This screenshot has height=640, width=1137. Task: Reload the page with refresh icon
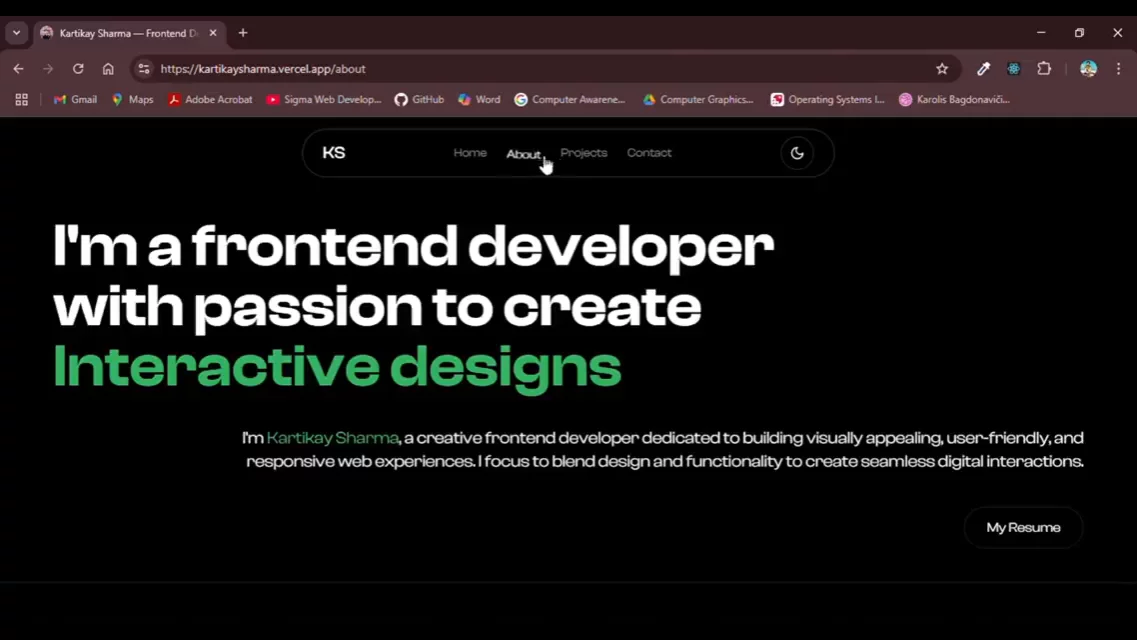point(78,69)
